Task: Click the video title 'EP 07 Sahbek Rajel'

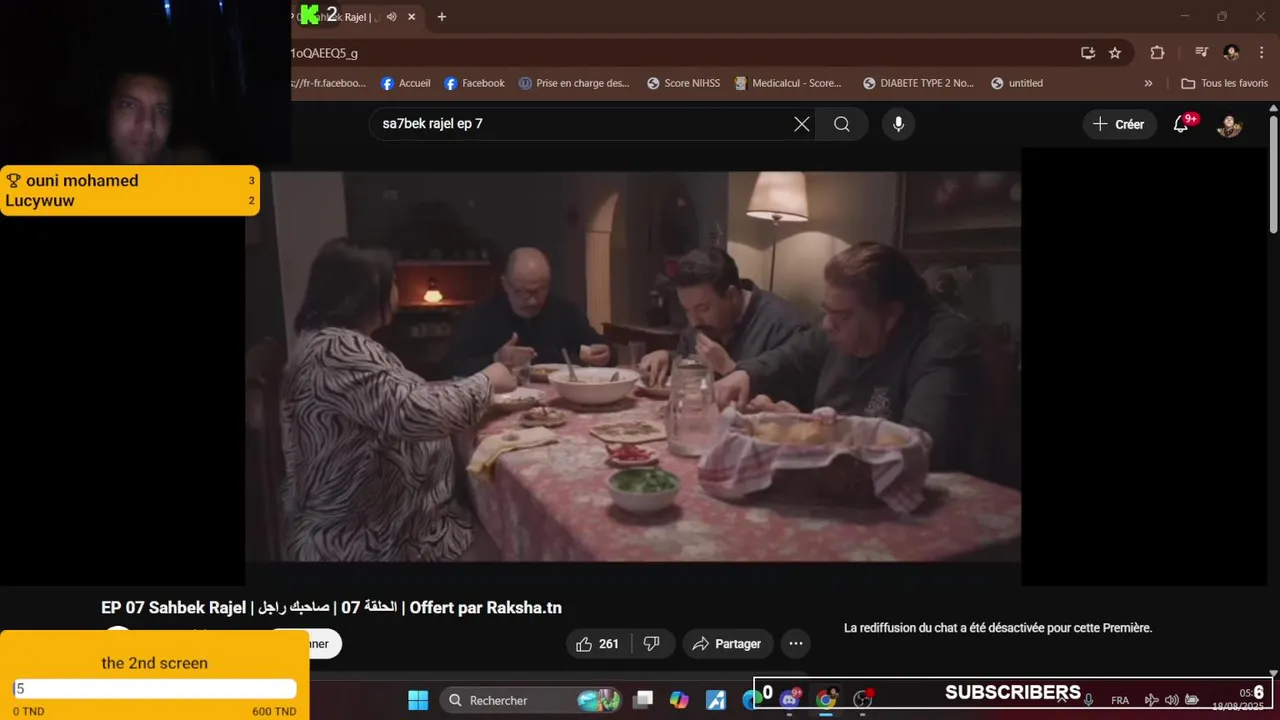Action: (x=331, y=608)
